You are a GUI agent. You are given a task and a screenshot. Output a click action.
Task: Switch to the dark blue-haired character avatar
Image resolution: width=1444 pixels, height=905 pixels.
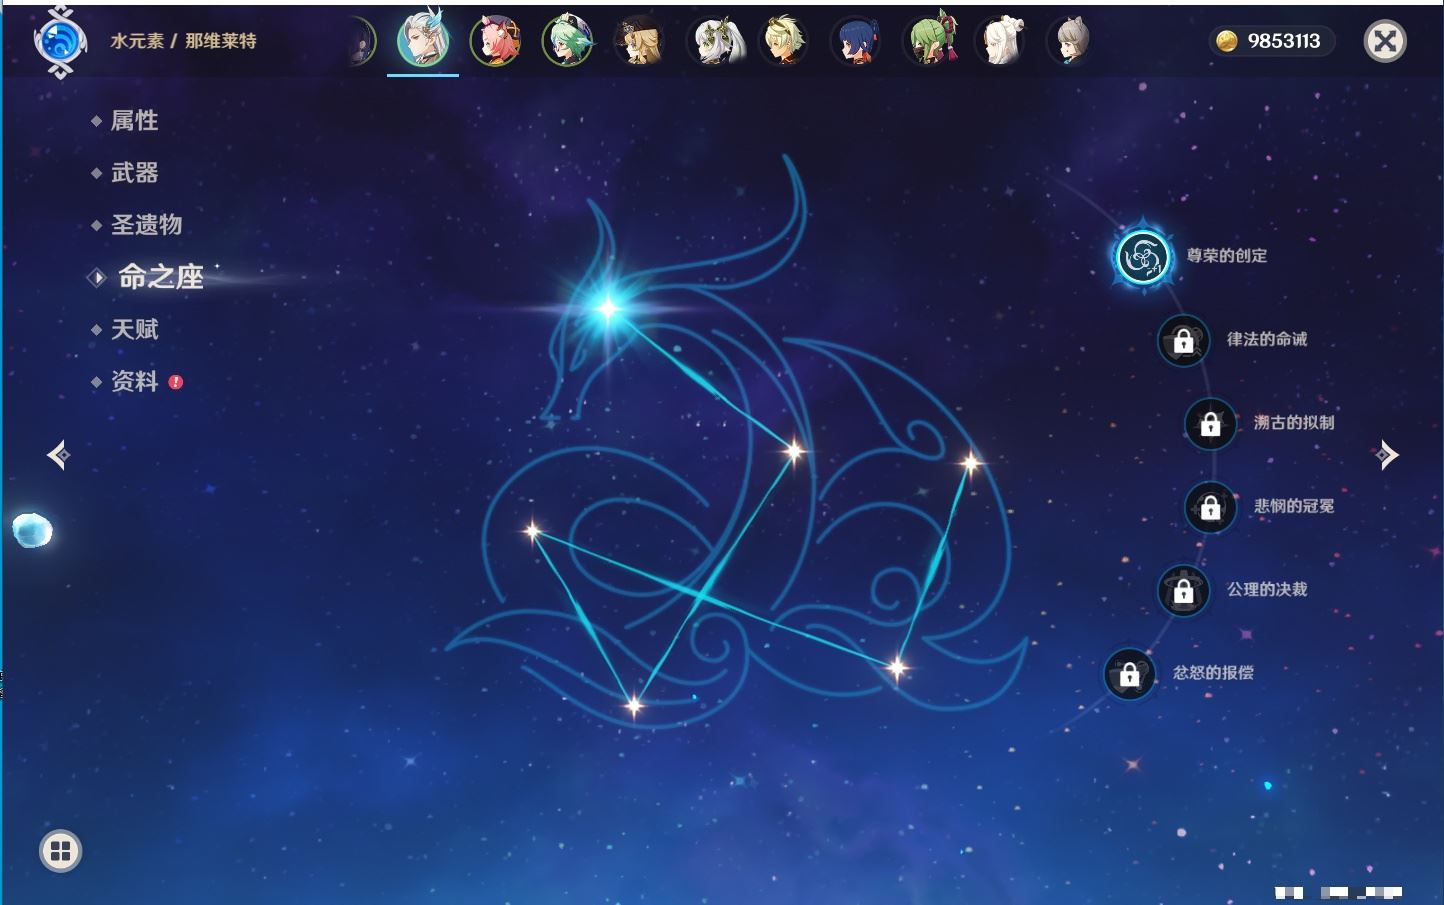click(856, 41)
